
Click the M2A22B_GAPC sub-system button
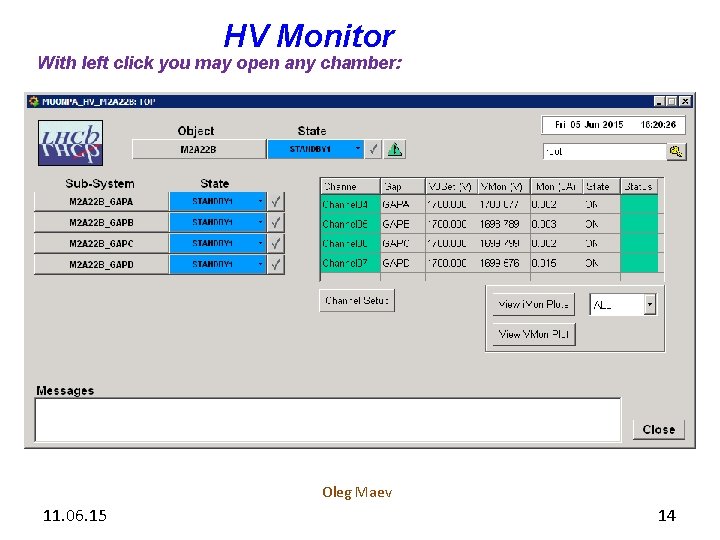101,243
